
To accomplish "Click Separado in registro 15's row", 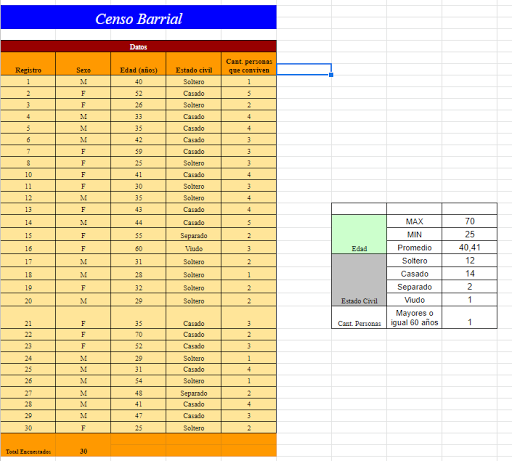I will (x=194, y=235).
